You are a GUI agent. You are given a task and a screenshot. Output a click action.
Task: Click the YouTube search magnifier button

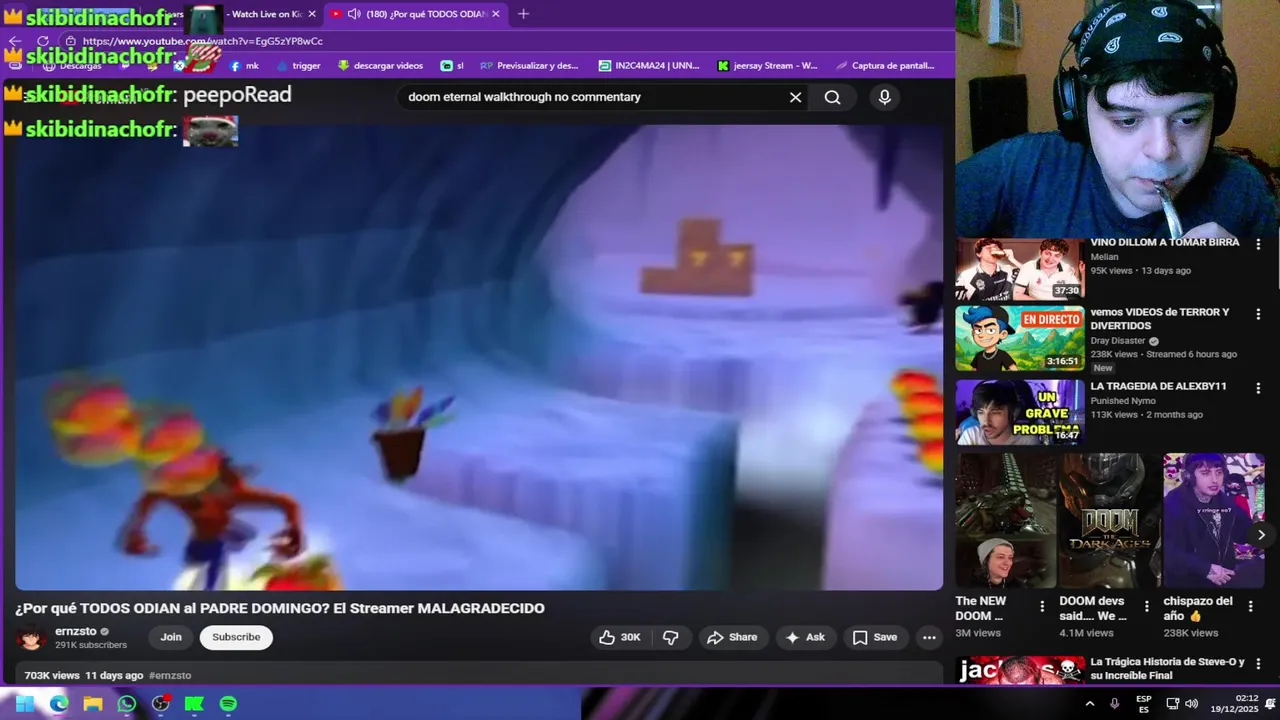[832, 97]
